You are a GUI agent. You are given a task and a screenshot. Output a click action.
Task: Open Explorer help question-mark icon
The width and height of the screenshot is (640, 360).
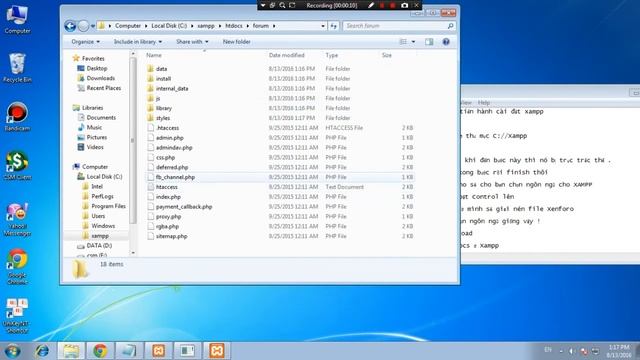point(446,42)
